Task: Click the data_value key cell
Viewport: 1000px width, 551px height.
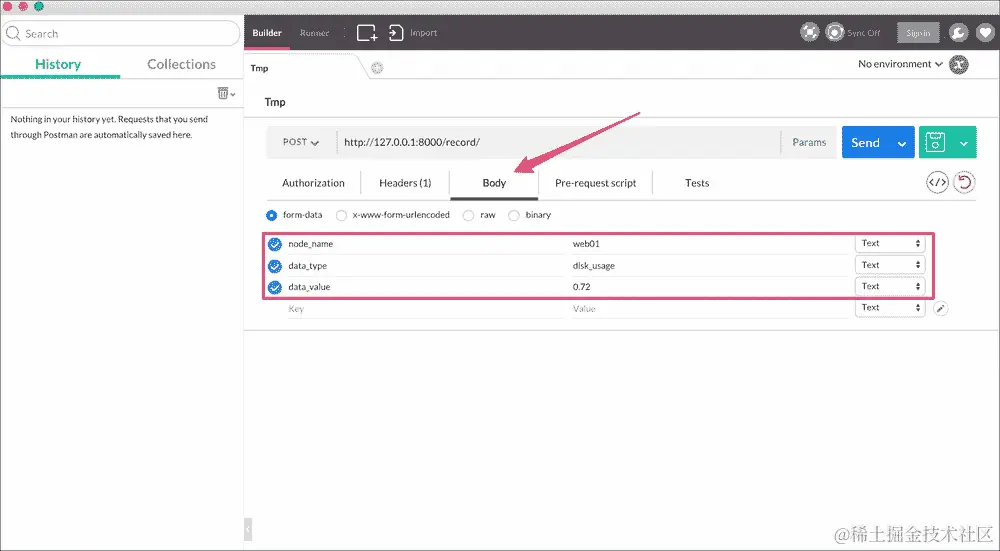Action: pyautogui.click(x=426, y=287)
